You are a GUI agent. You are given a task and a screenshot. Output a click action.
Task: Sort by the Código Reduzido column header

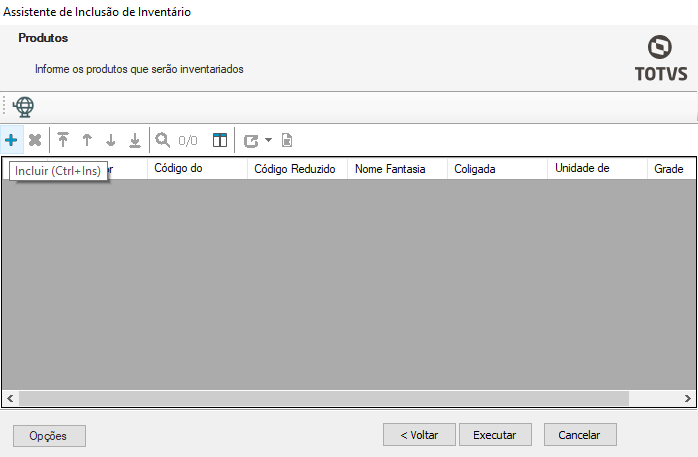pyautogui.click(x=297, y=169)
